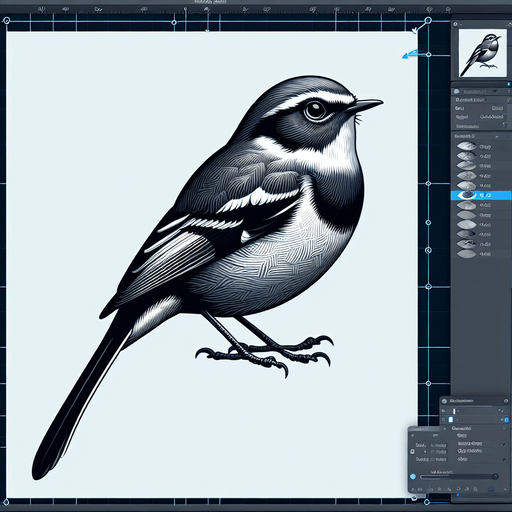Click the blue arrow marker beside the canvas
This screenshot has height=512, width=512.
point(410,54)
